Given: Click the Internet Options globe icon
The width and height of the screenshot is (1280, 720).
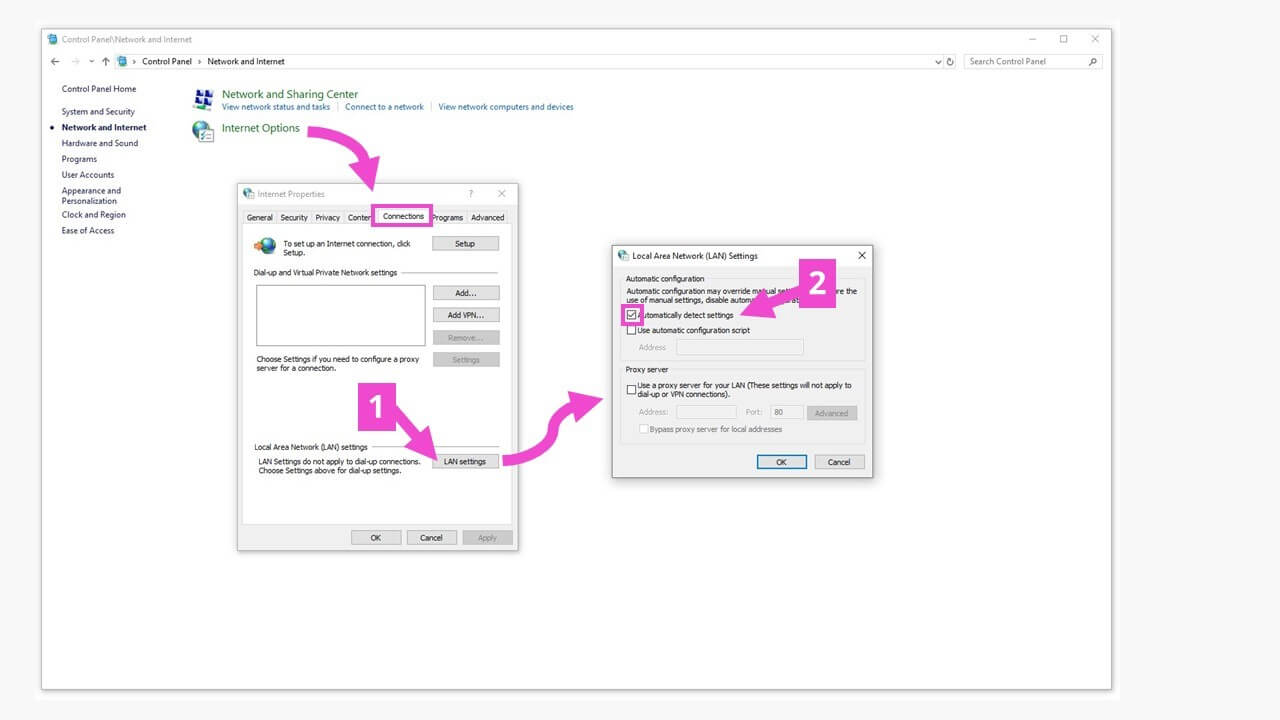Looking at the screenshot, I should [x=203, y=131].
